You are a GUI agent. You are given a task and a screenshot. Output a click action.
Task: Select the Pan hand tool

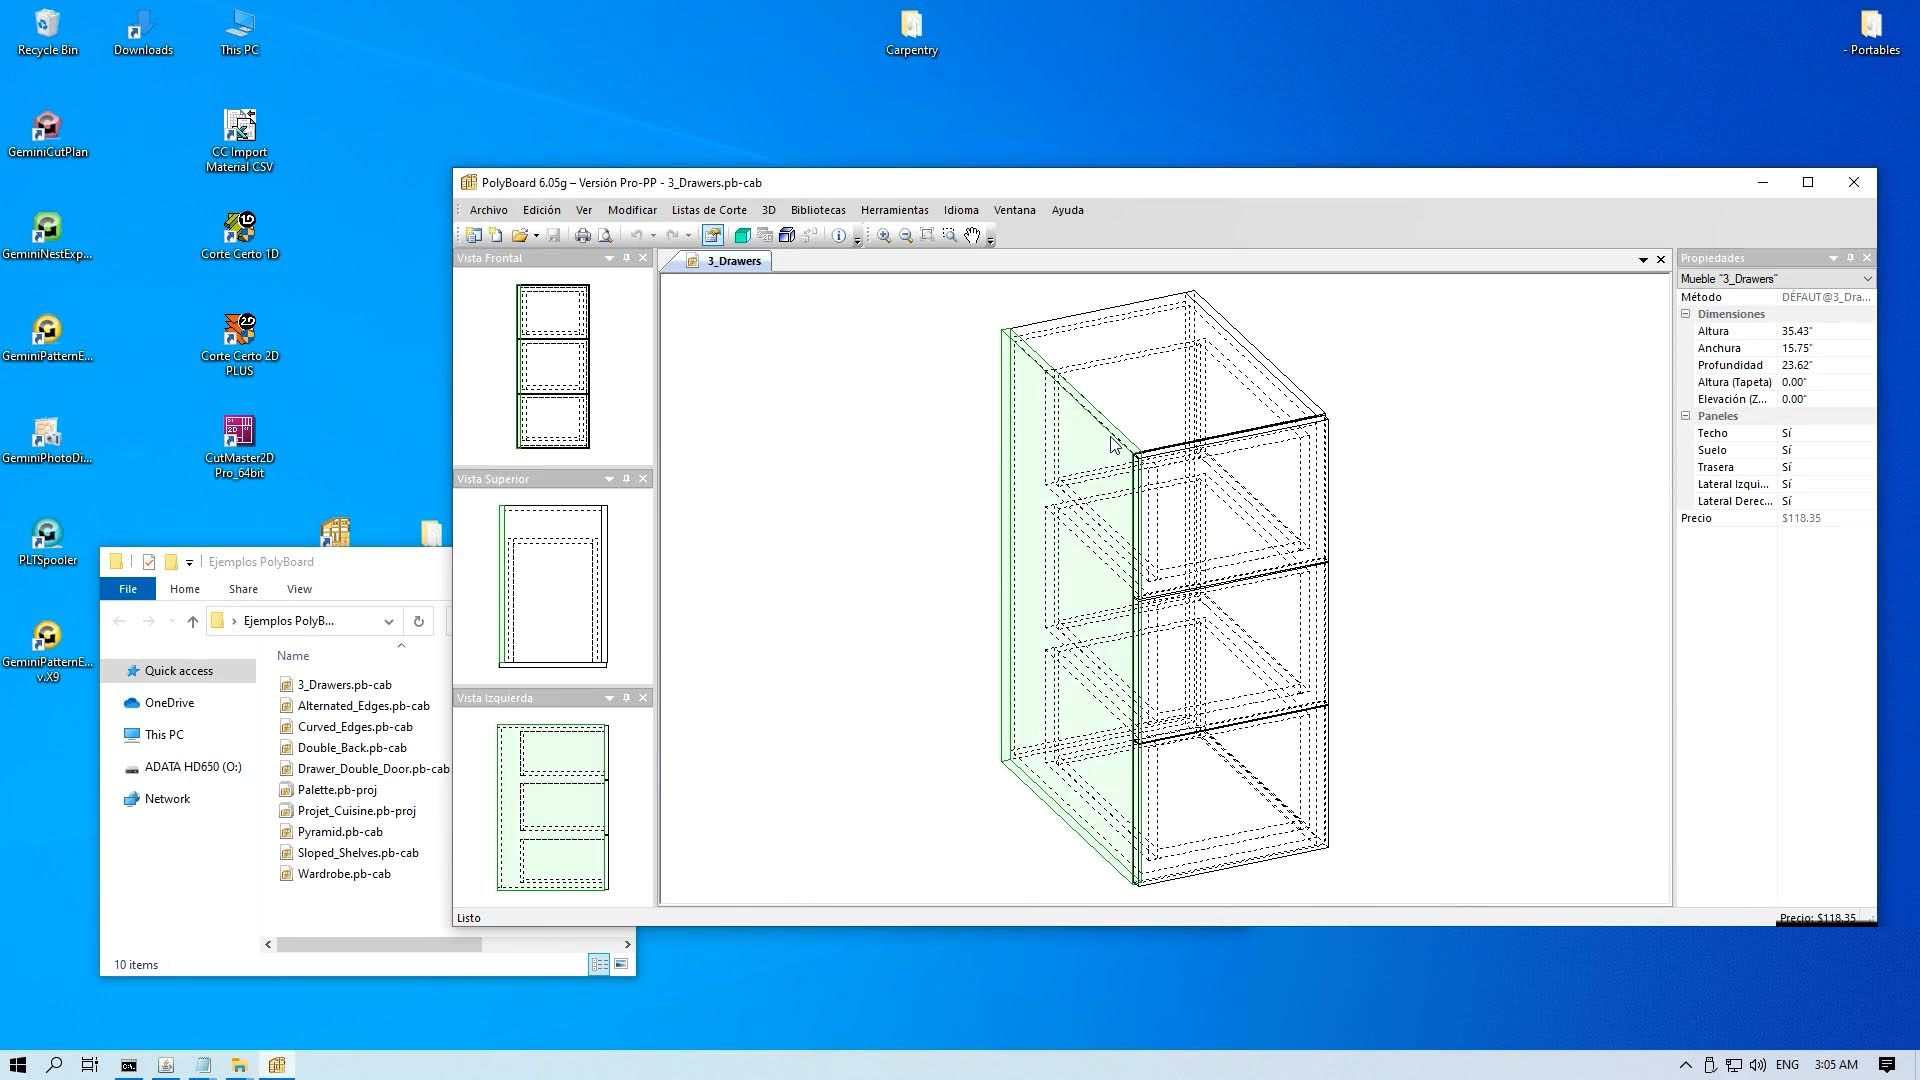tap(972, 236)
